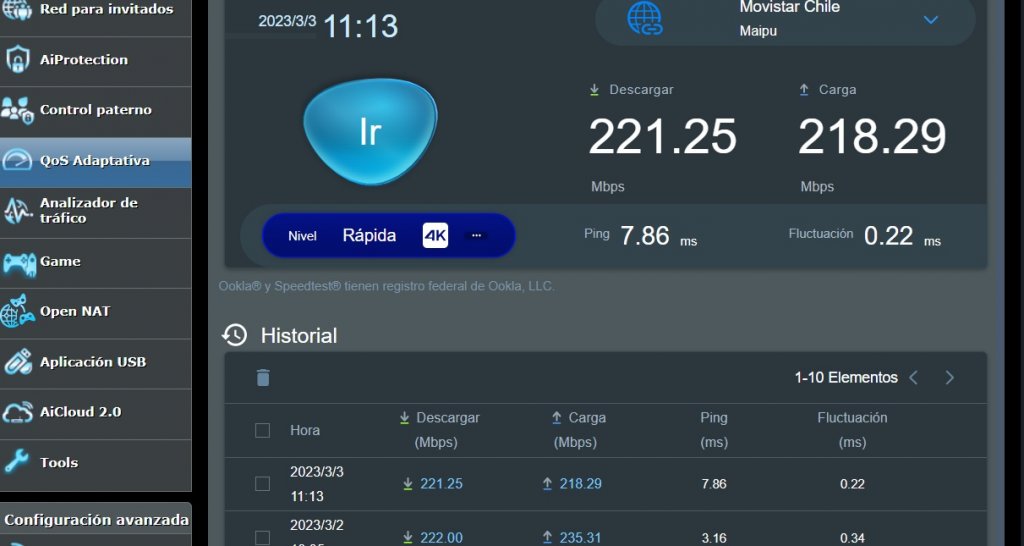Open Red para invitados menu item
This screenshot has width=1024, height=546.
tap(95, 9)
